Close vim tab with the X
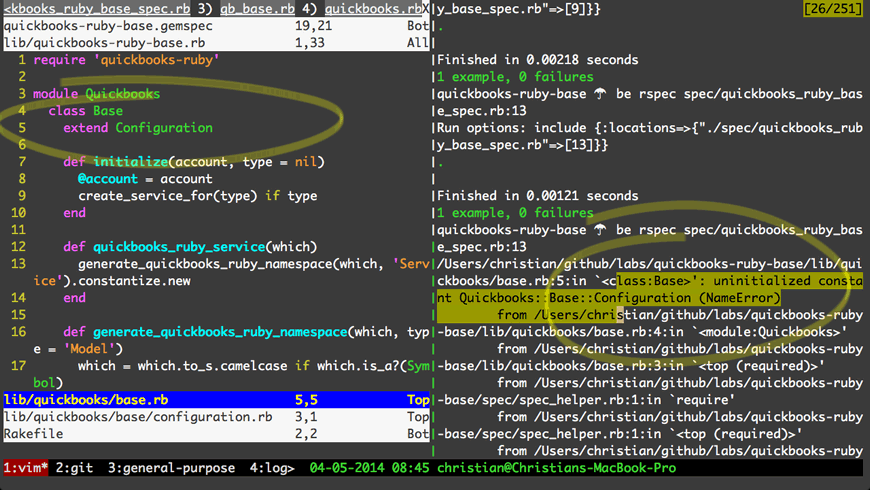Image resolution: width=870 pixels, height=490 pixels. [426, 9]
